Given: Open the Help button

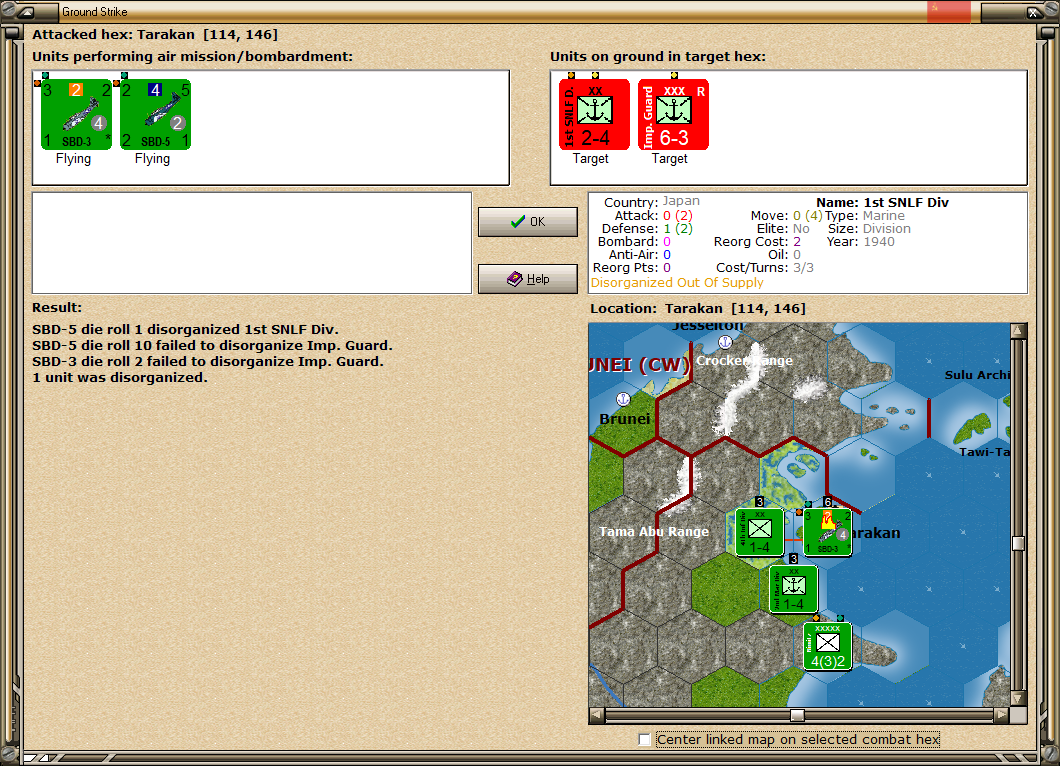Looking at the screenshot, I should [x=527, y=279].
